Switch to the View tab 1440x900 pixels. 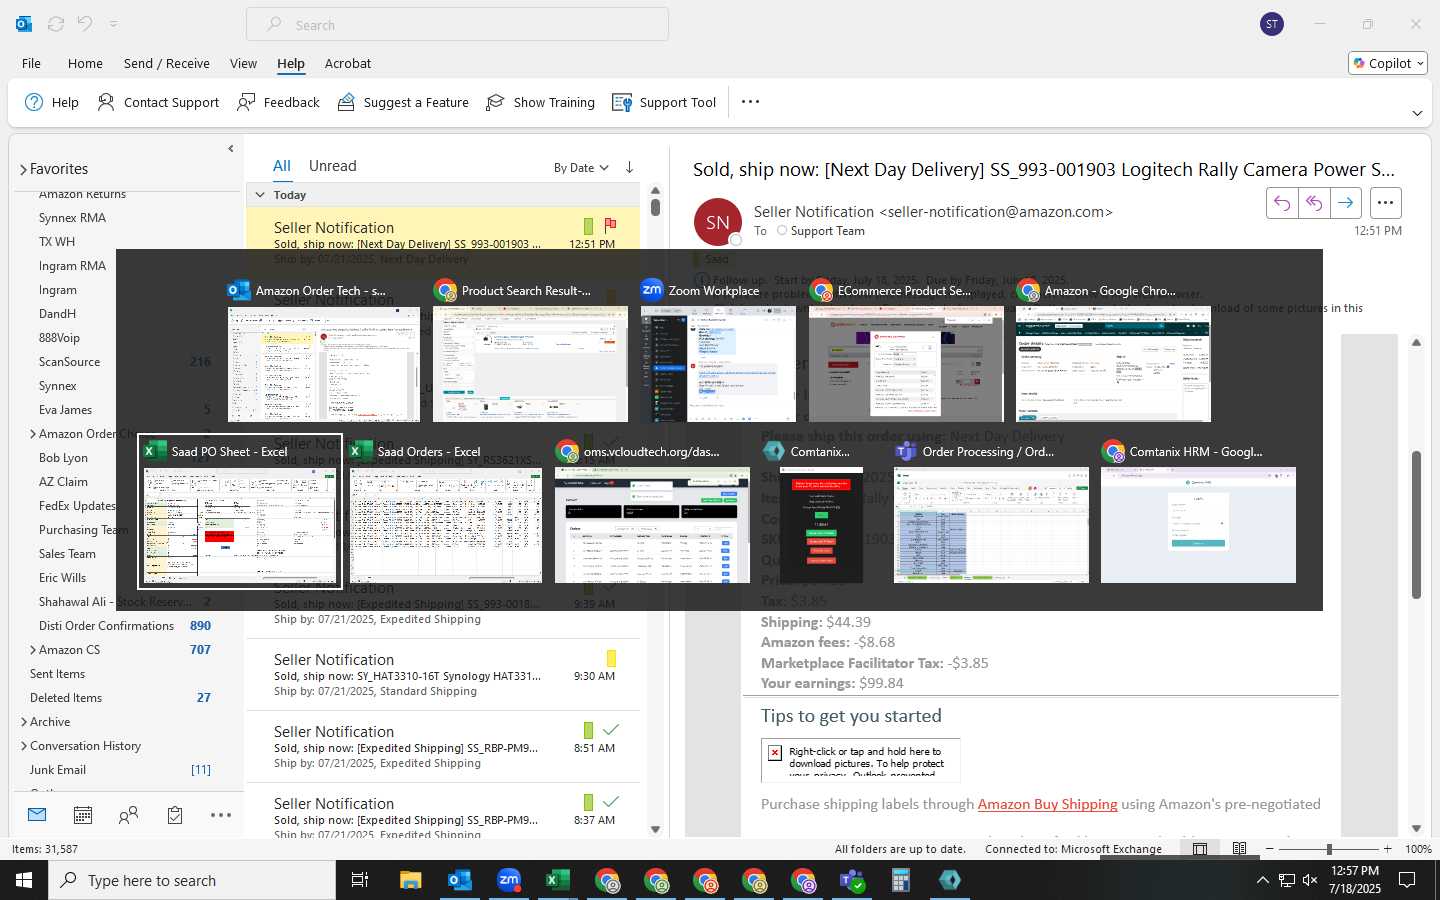[x=243, y=63]
